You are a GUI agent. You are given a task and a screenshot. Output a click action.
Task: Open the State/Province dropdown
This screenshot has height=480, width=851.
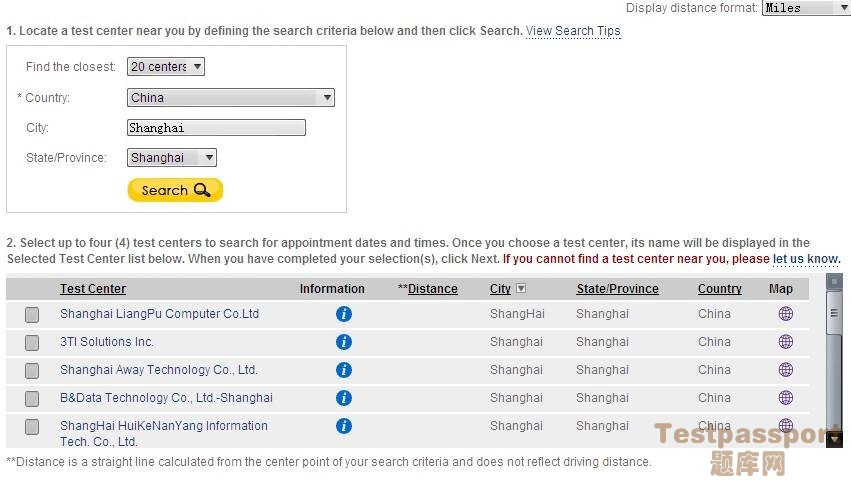click(172, 157)
